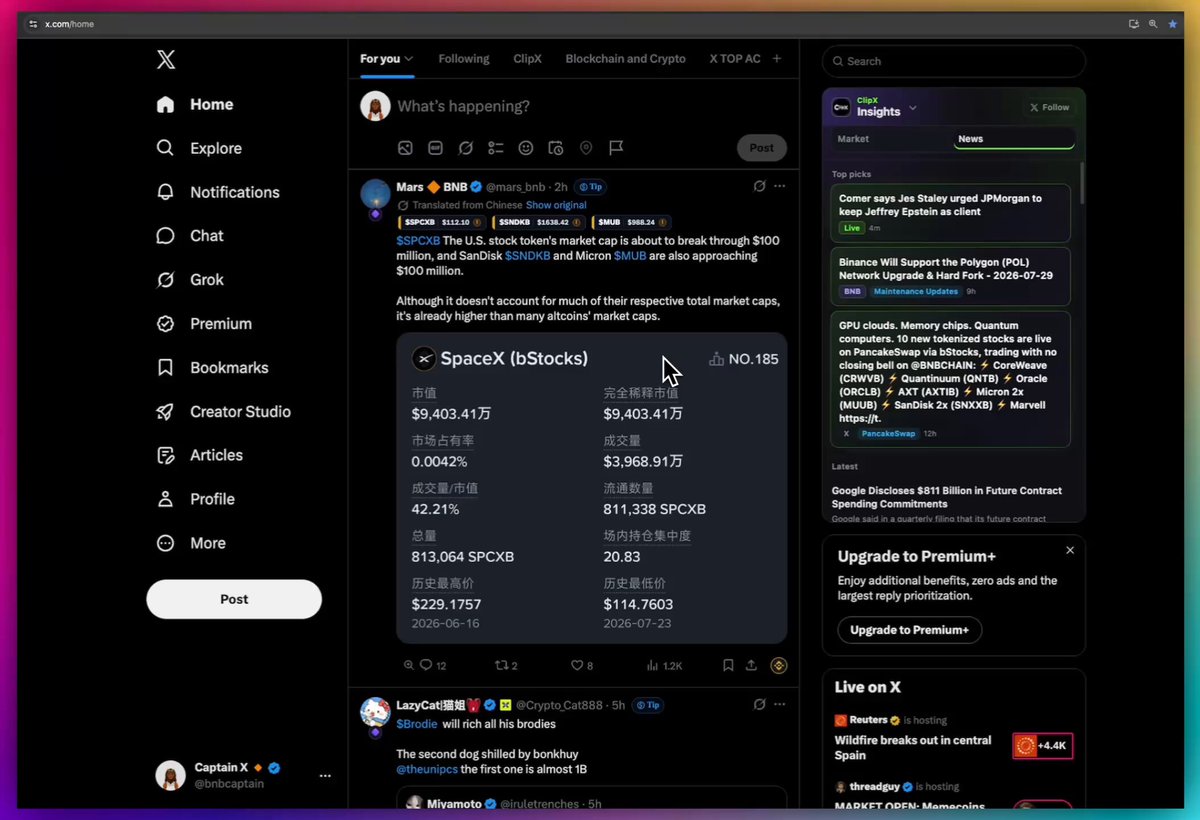
Task: Click Grok icon on Mars BNB post
Action: (x=759, y=186)
